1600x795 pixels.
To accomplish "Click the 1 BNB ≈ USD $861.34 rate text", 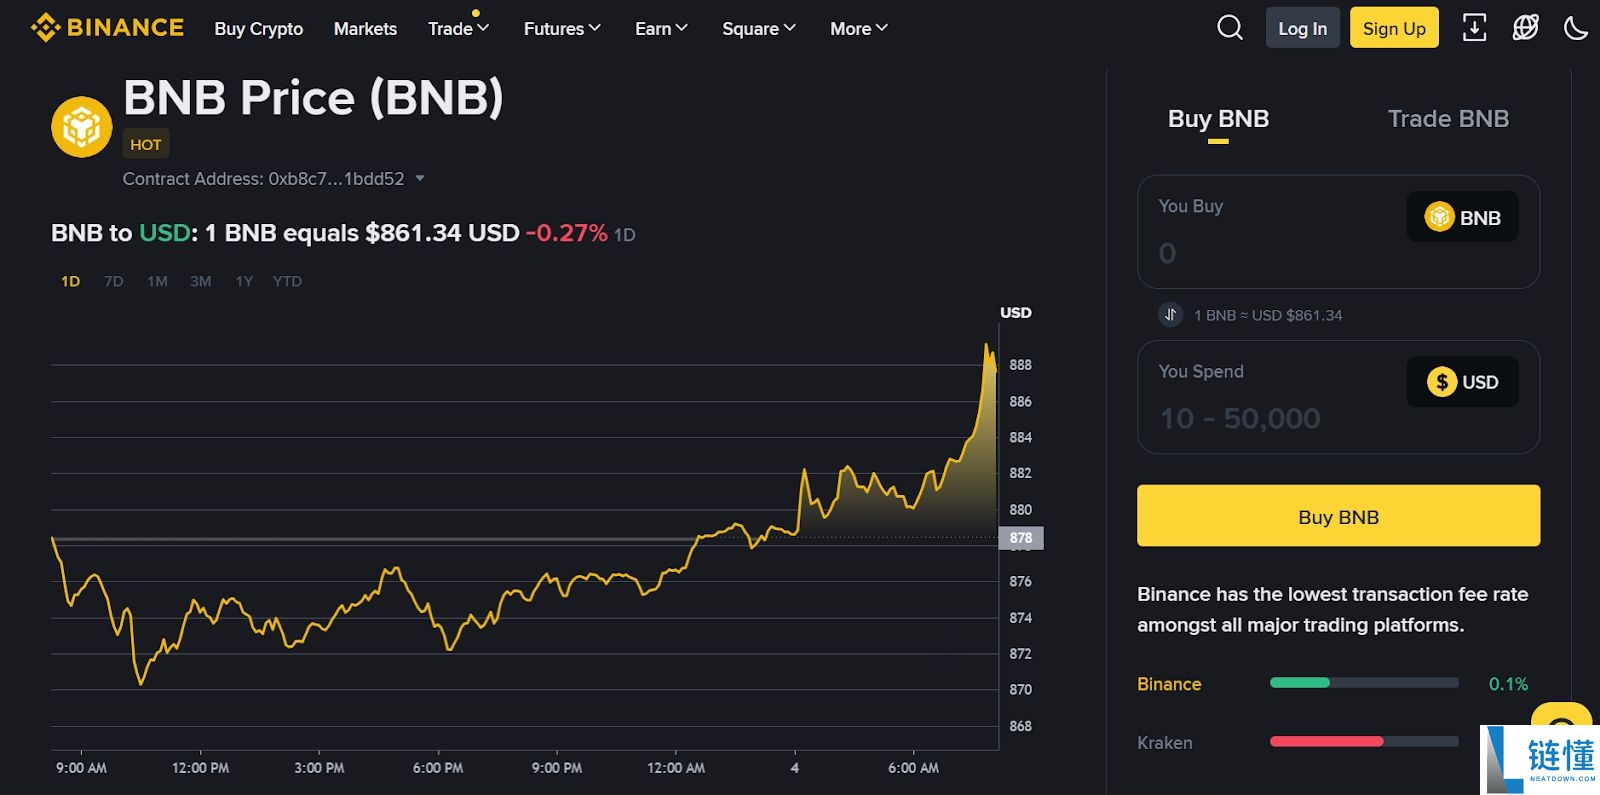I will click(x=1268, y=315).
